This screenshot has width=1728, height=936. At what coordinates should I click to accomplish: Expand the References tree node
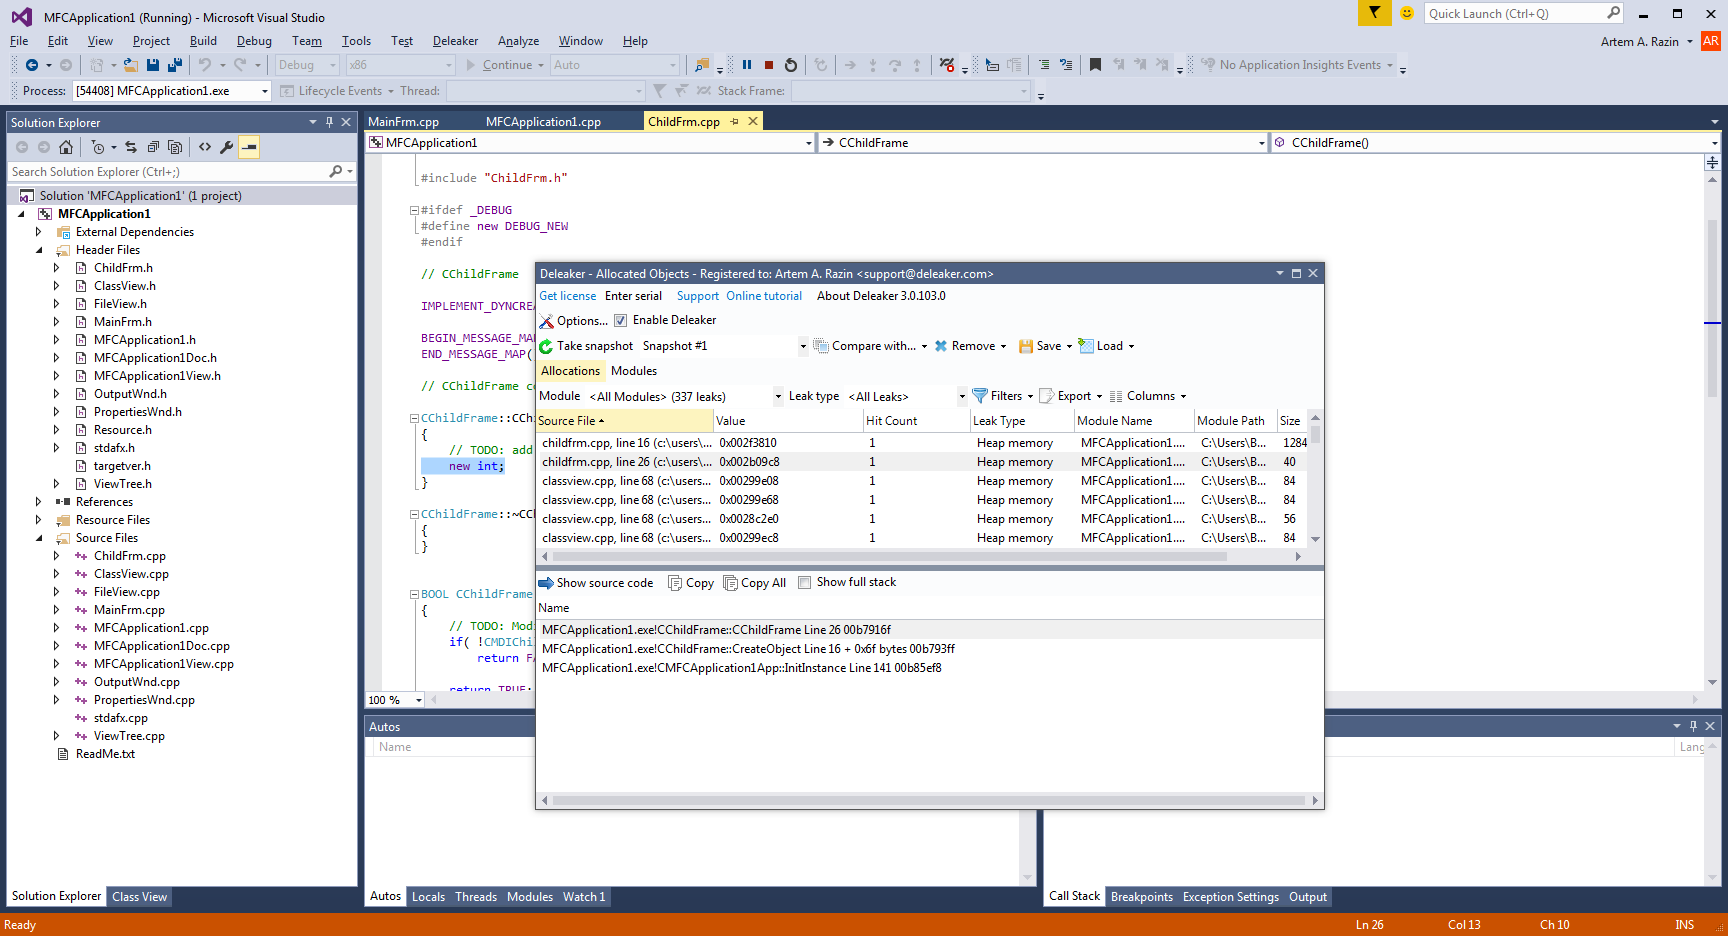pyautogui.click(x=39, y=502)
